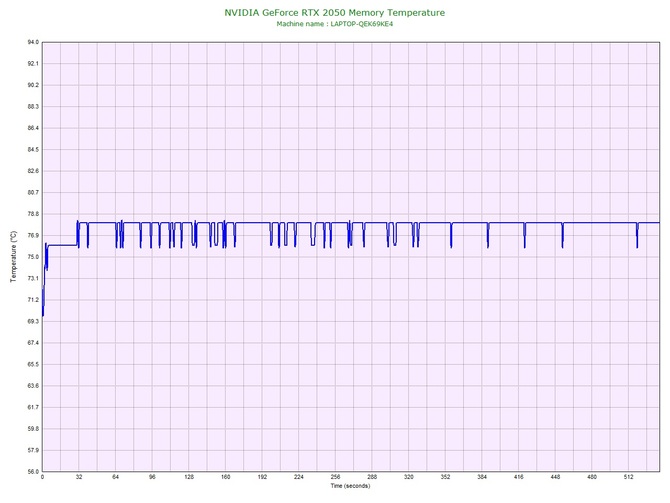Click the 57.9 y-axis value

click(33, 450)
